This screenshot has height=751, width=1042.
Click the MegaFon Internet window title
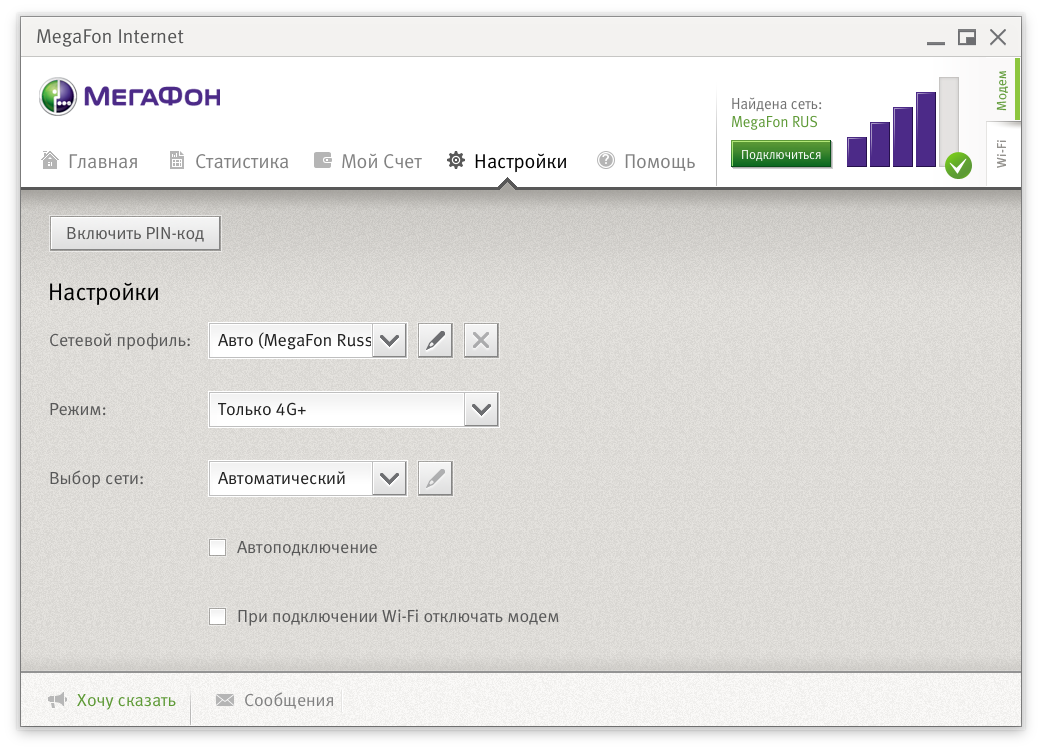(110, 37)
